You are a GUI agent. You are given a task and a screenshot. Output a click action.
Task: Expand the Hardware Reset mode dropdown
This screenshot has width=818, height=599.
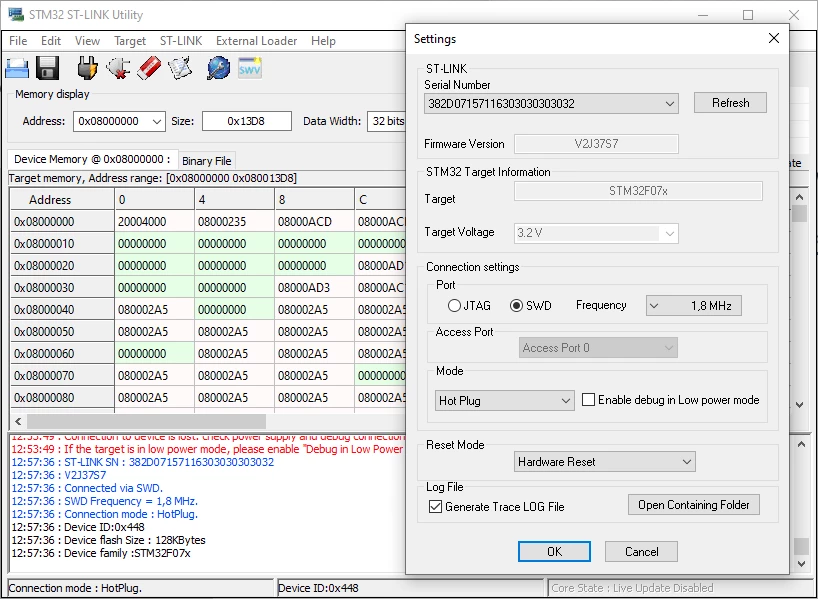[x=605, y=462]
